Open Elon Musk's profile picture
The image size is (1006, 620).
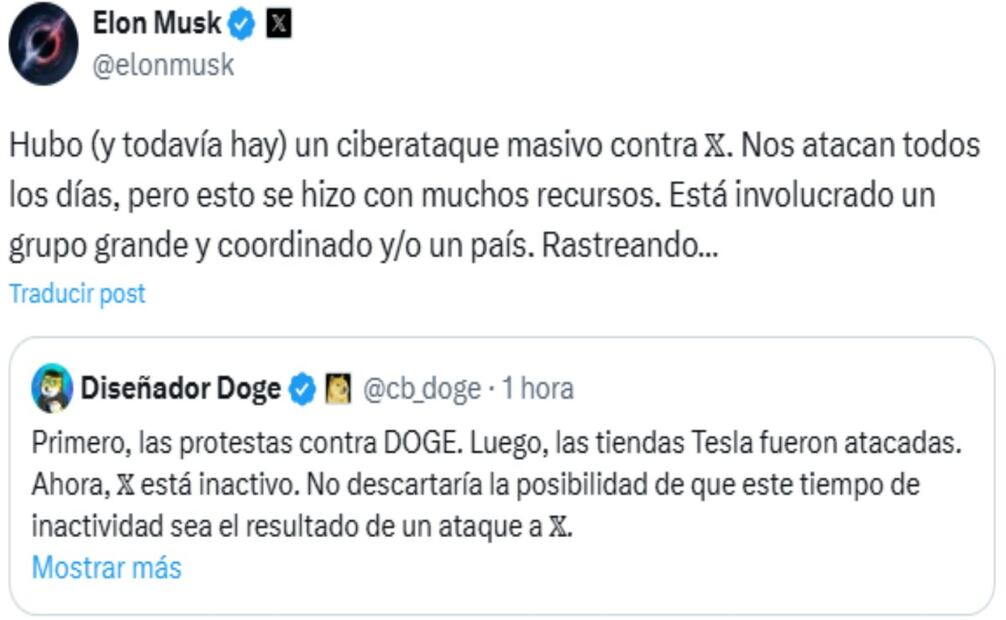[44, 44]
